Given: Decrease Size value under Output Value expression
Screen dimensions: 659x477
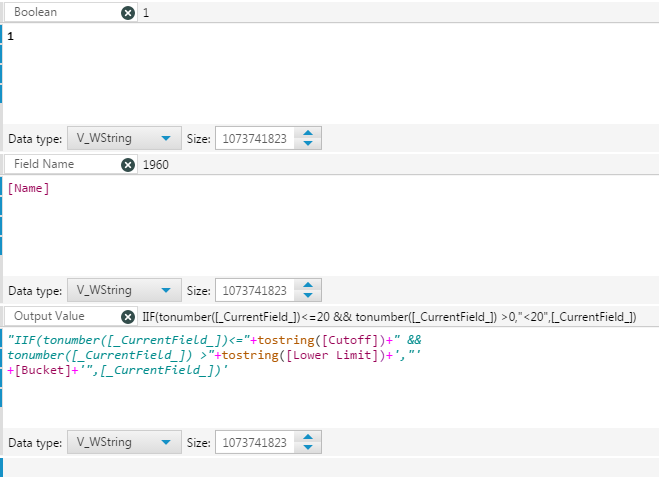Looking at the screenshot, I should (308, 448).
